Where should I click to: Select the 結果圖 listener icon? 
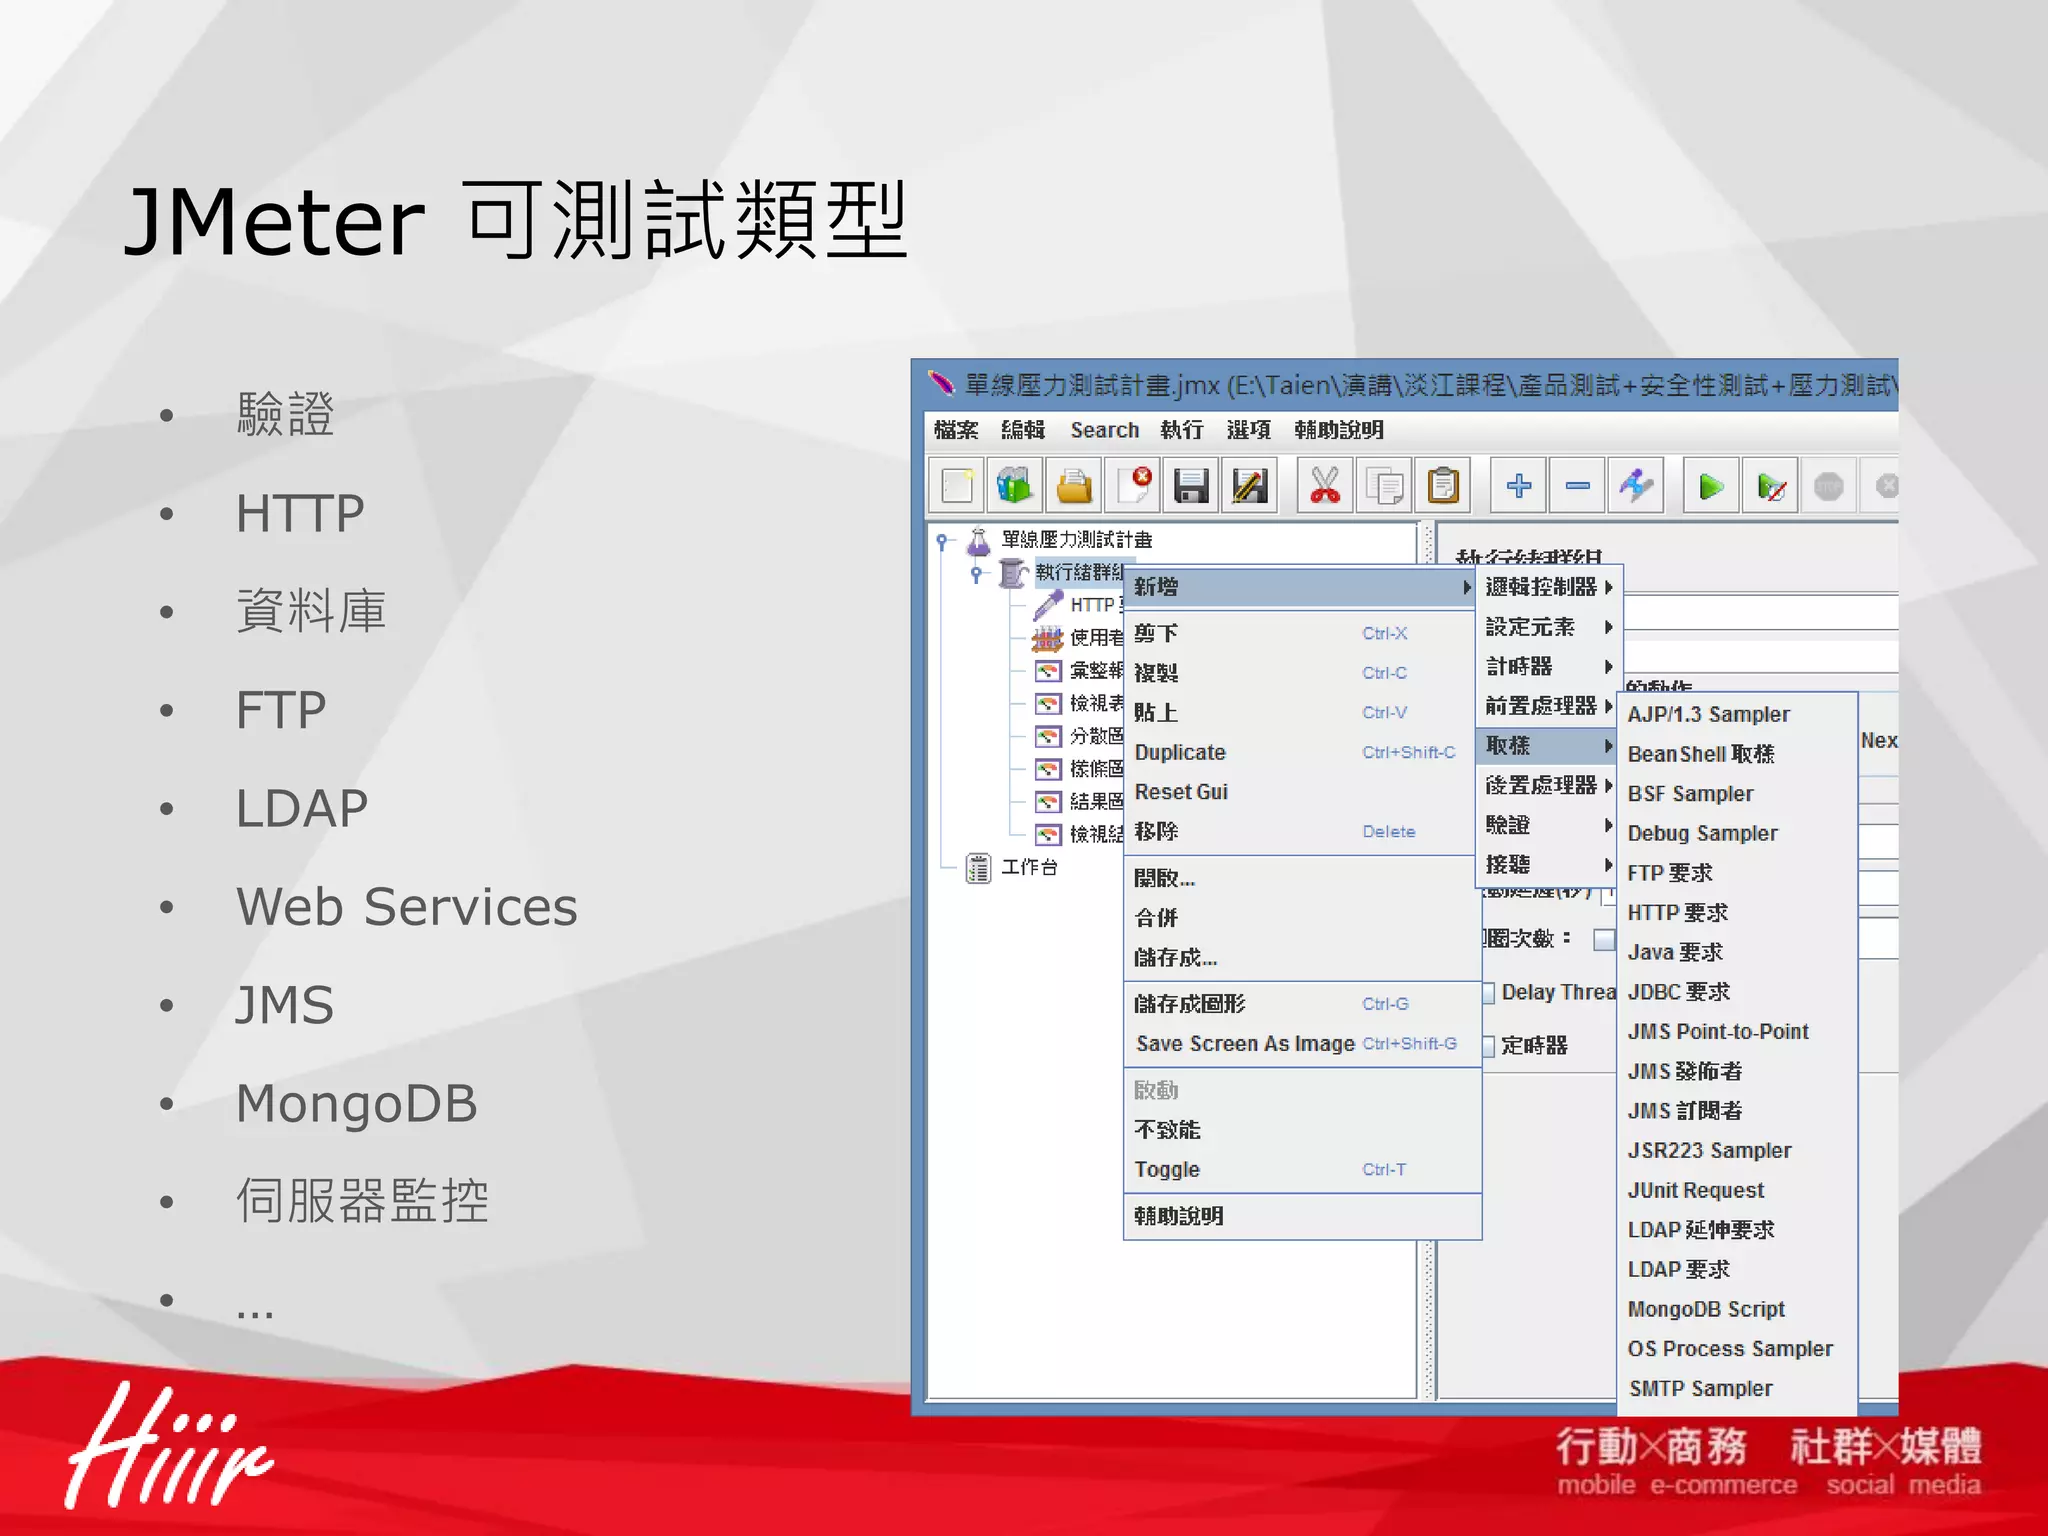pyautogui.click(x=1047, y=802)
